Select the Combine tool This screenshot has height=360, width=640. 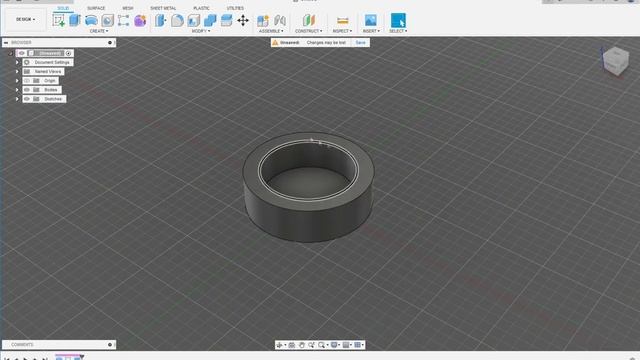210,20
